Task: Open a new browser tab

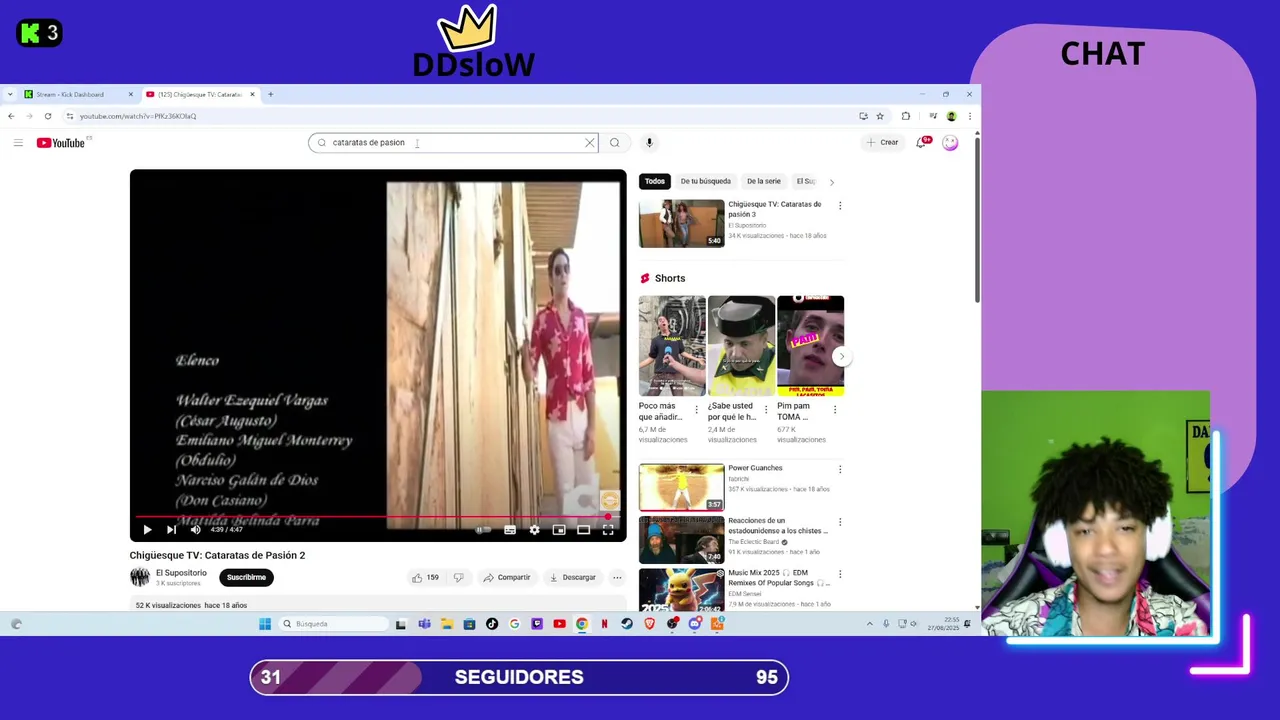Action: pyautogui.click(x=271, y=94)
